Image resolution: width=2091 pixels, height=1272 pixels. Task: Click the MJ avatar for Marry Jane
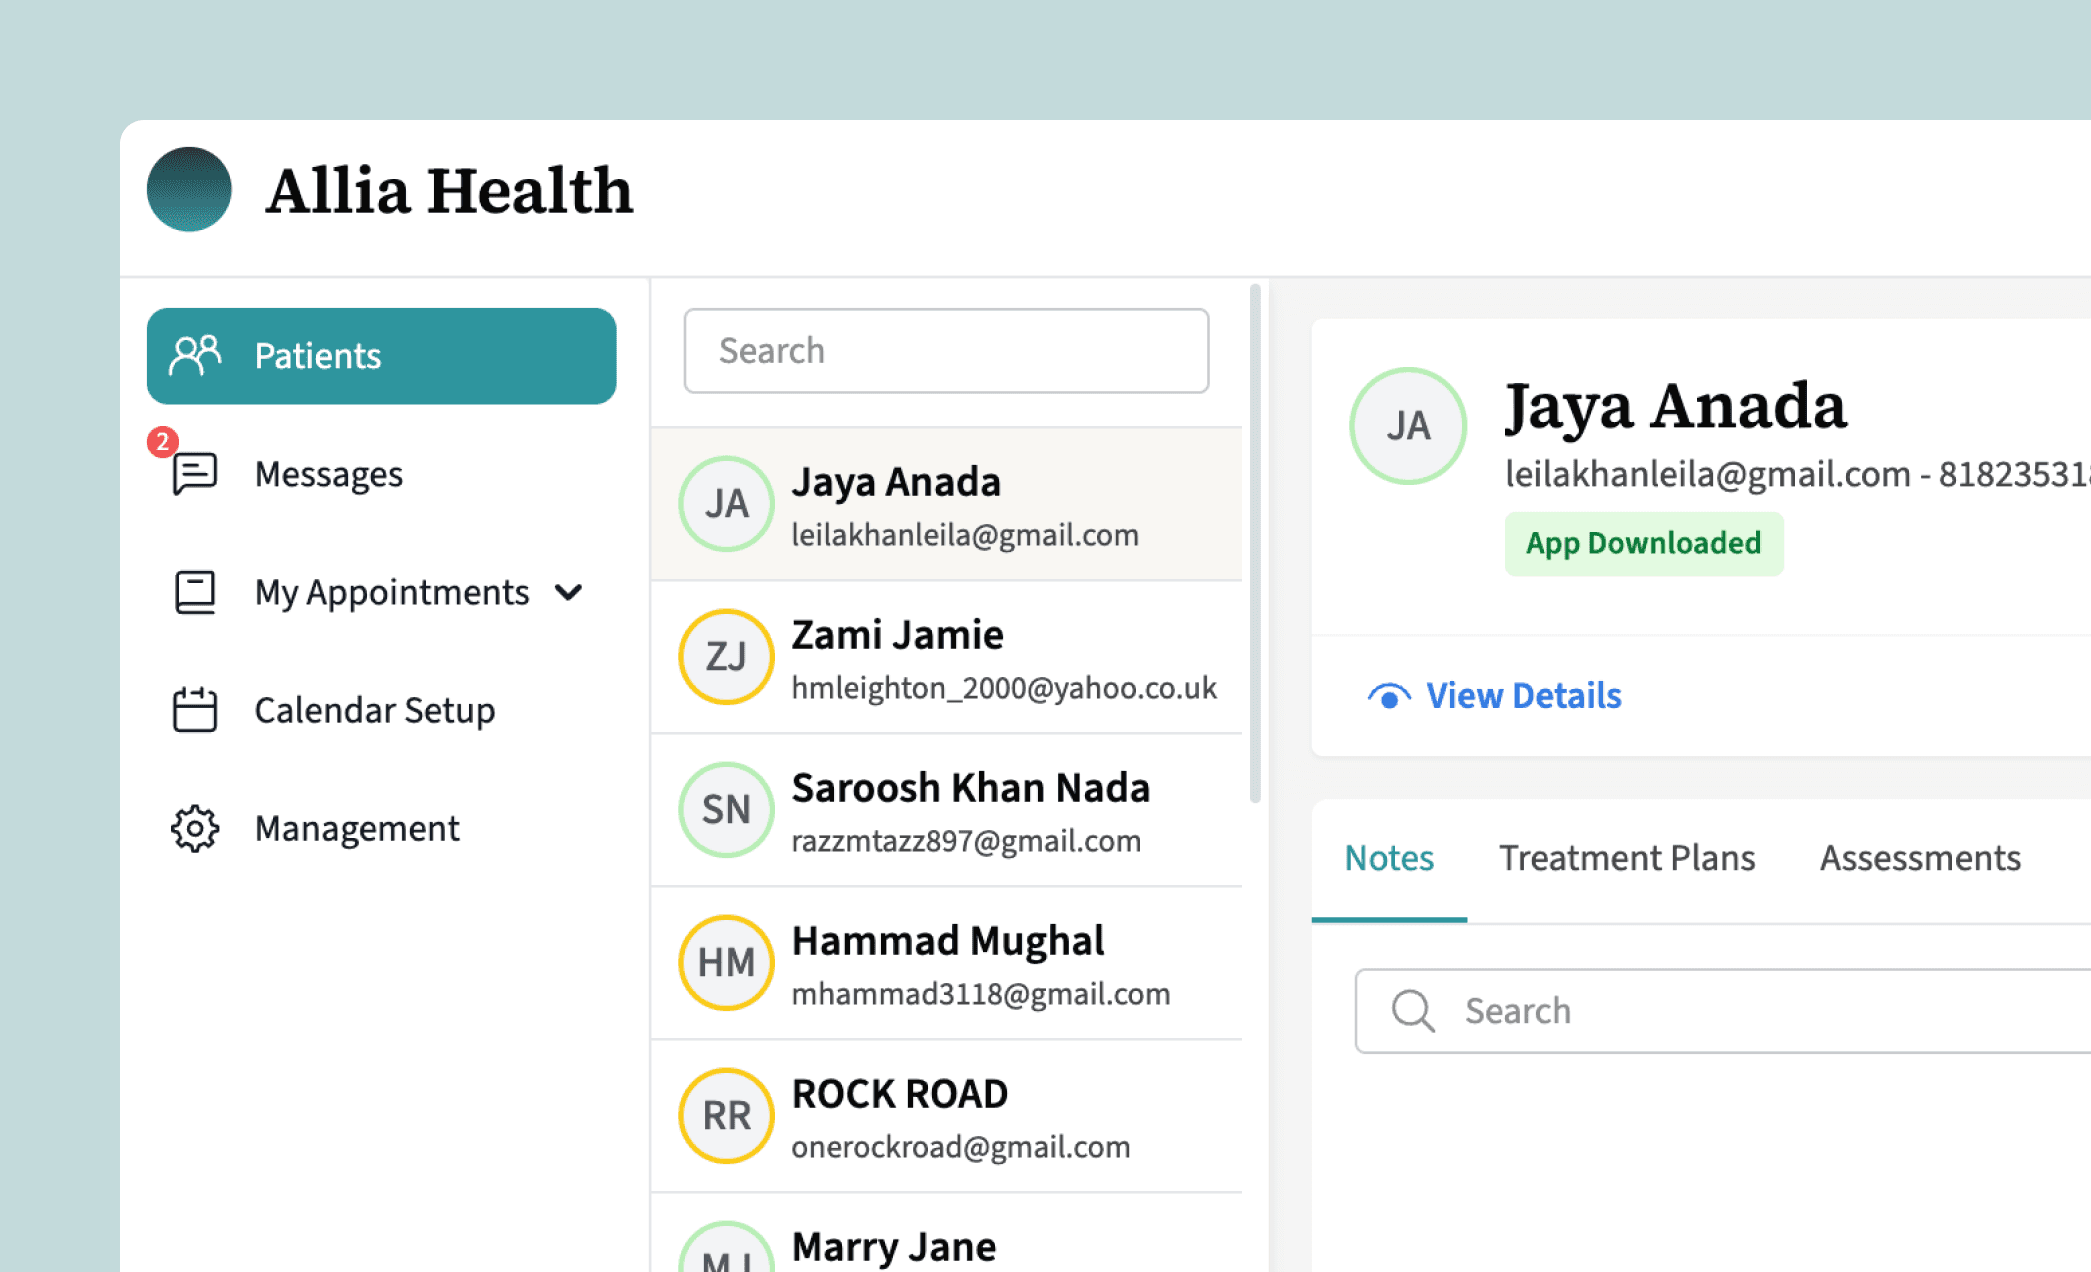point(726,1248)
